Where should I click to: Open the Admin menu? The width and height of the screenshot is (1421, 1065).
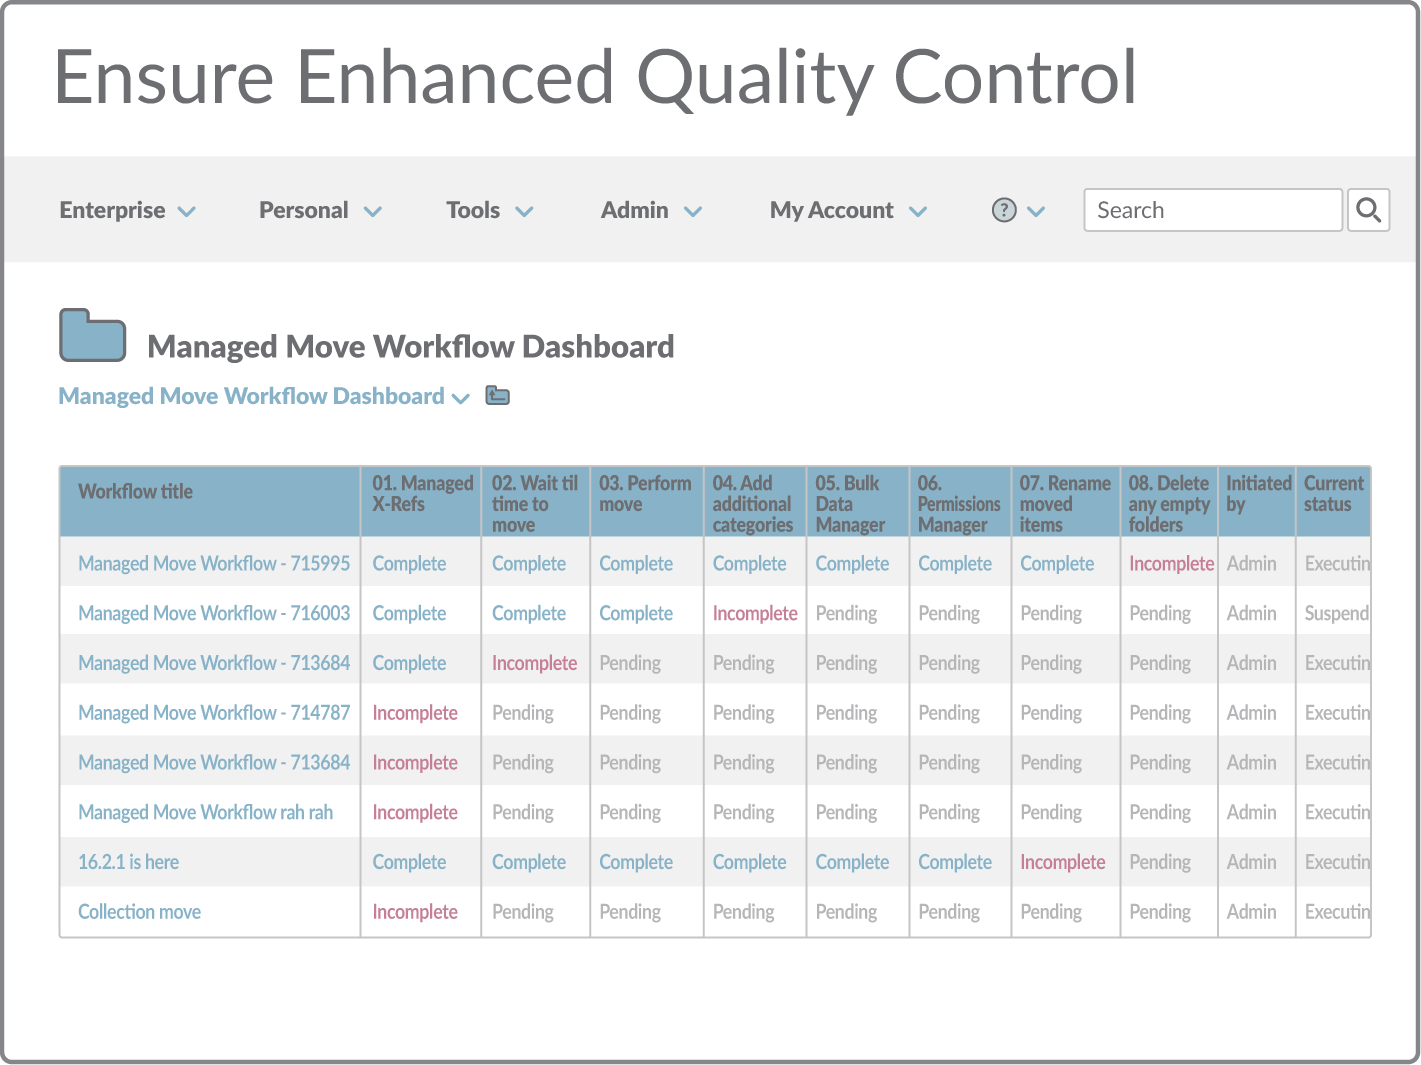point(651,210)
